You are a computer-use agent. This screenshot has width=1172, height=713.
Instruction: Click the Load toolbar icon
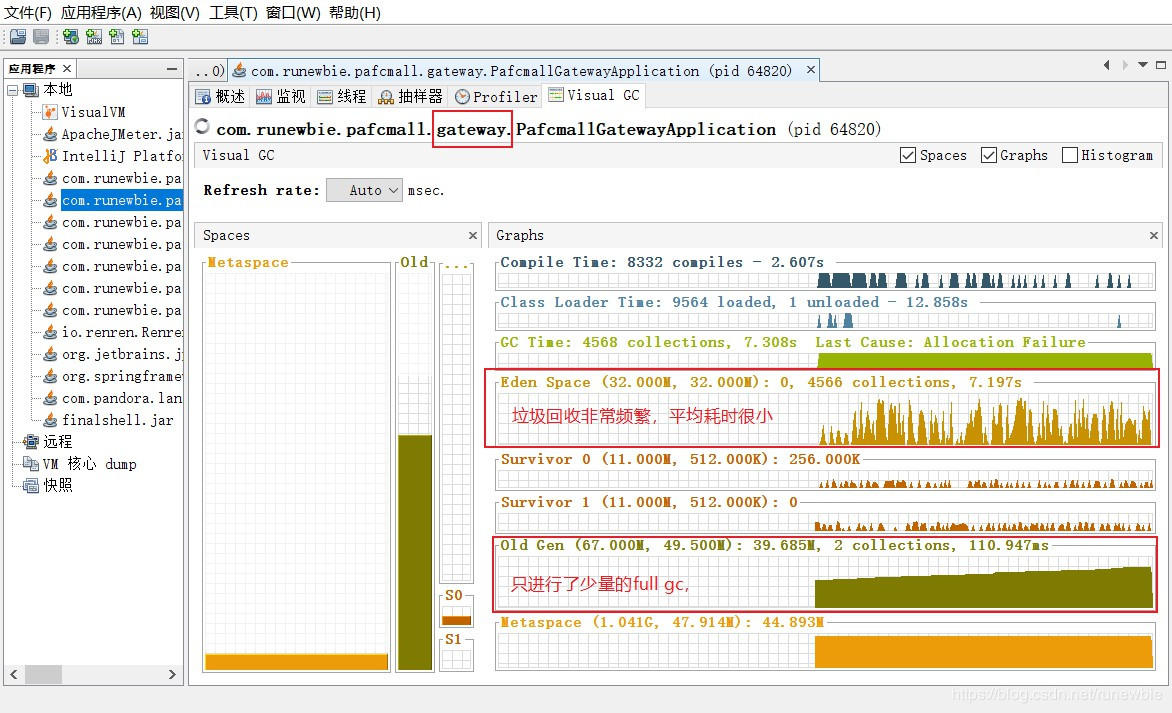coord(18,36)
